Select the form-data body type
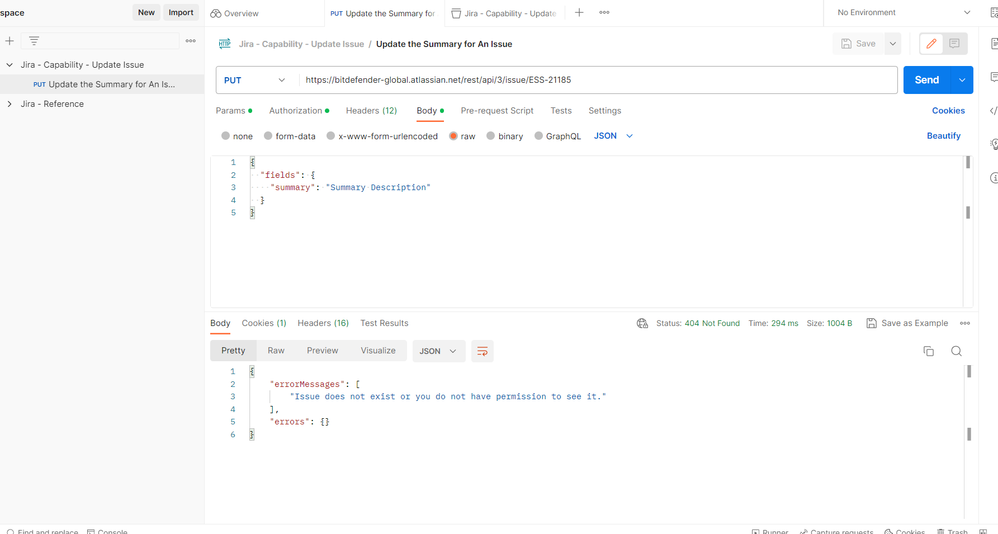Screen dimensions: 998x534 point(290,136)
